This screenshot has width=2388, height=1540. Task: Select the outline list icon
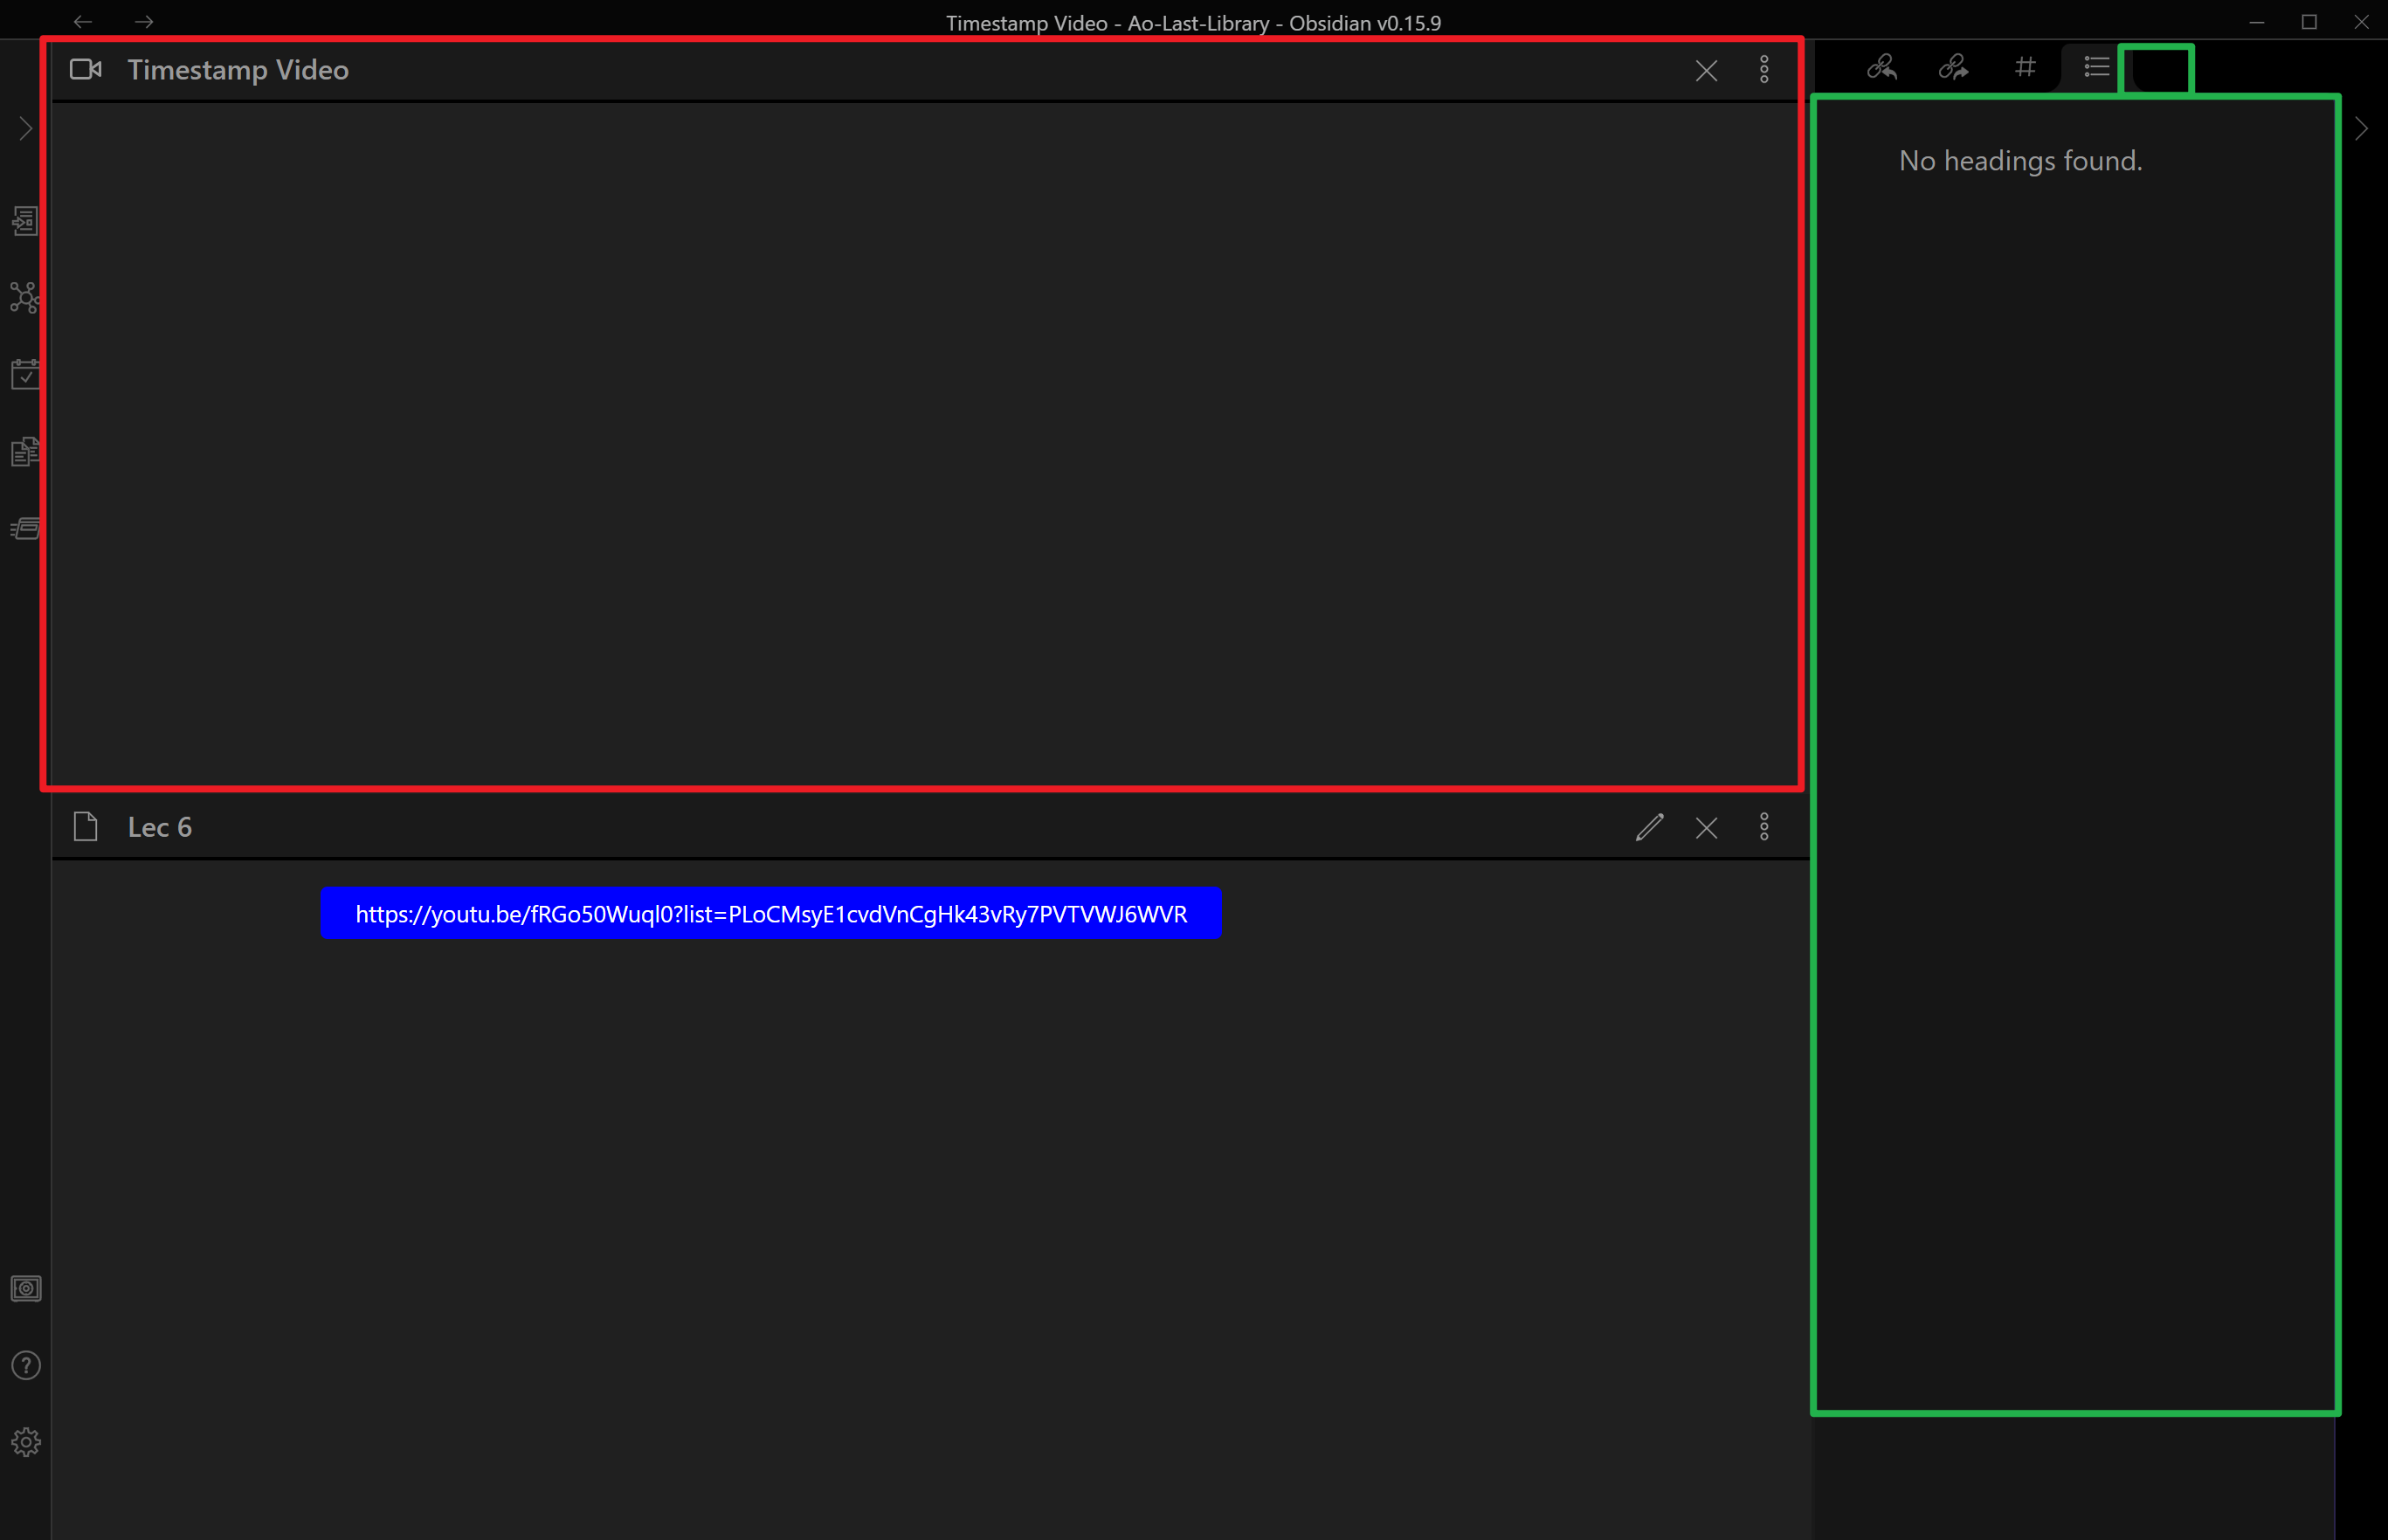(x=2094, y=68)
